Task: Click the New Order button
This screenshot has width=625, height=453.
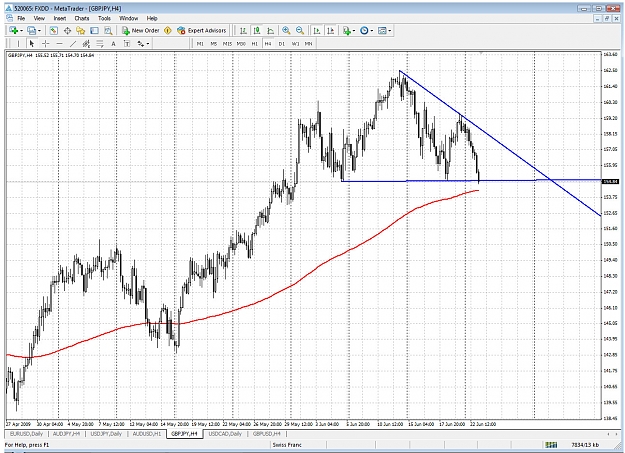Action: [x=141, y=30]
